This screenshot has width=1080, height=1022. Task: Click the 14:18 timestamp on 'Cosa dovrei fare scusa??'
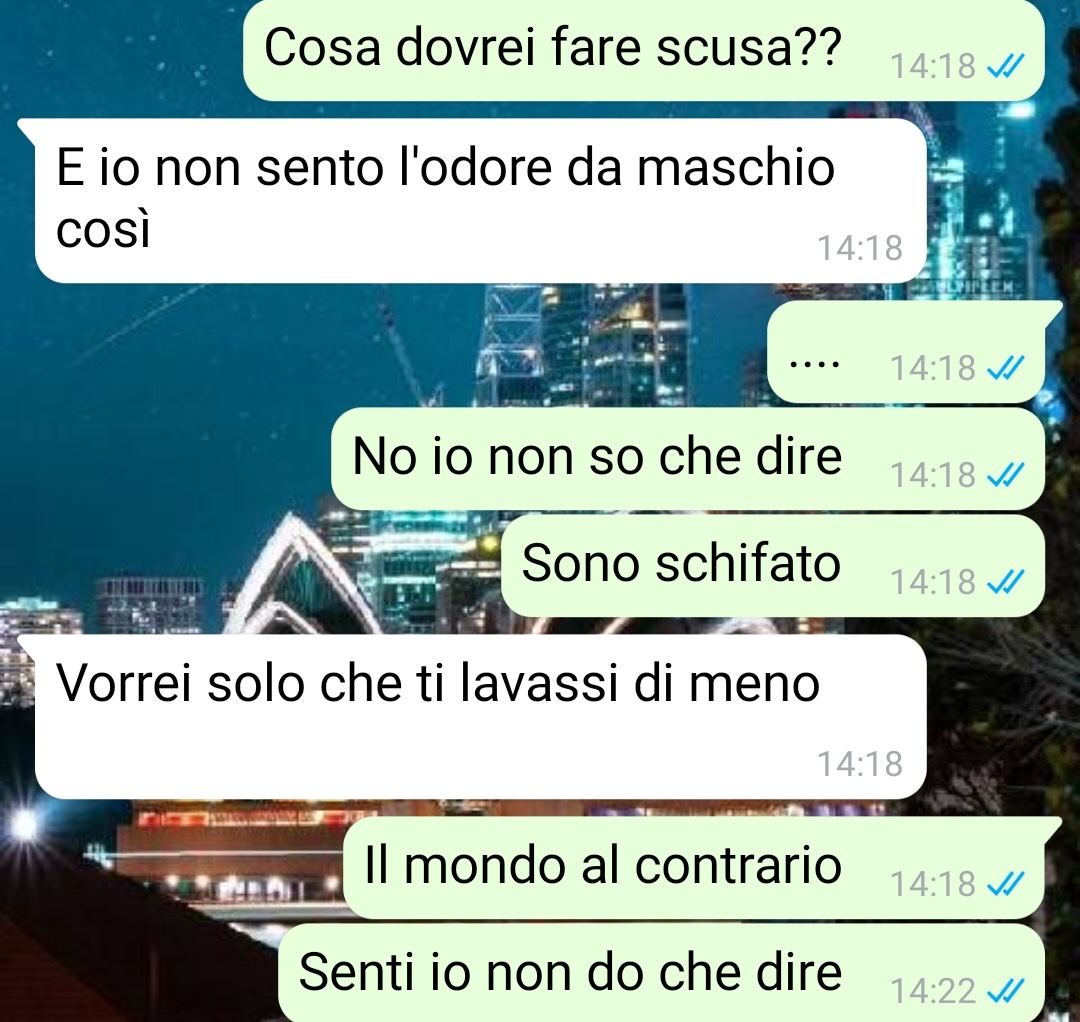(933, 66)
